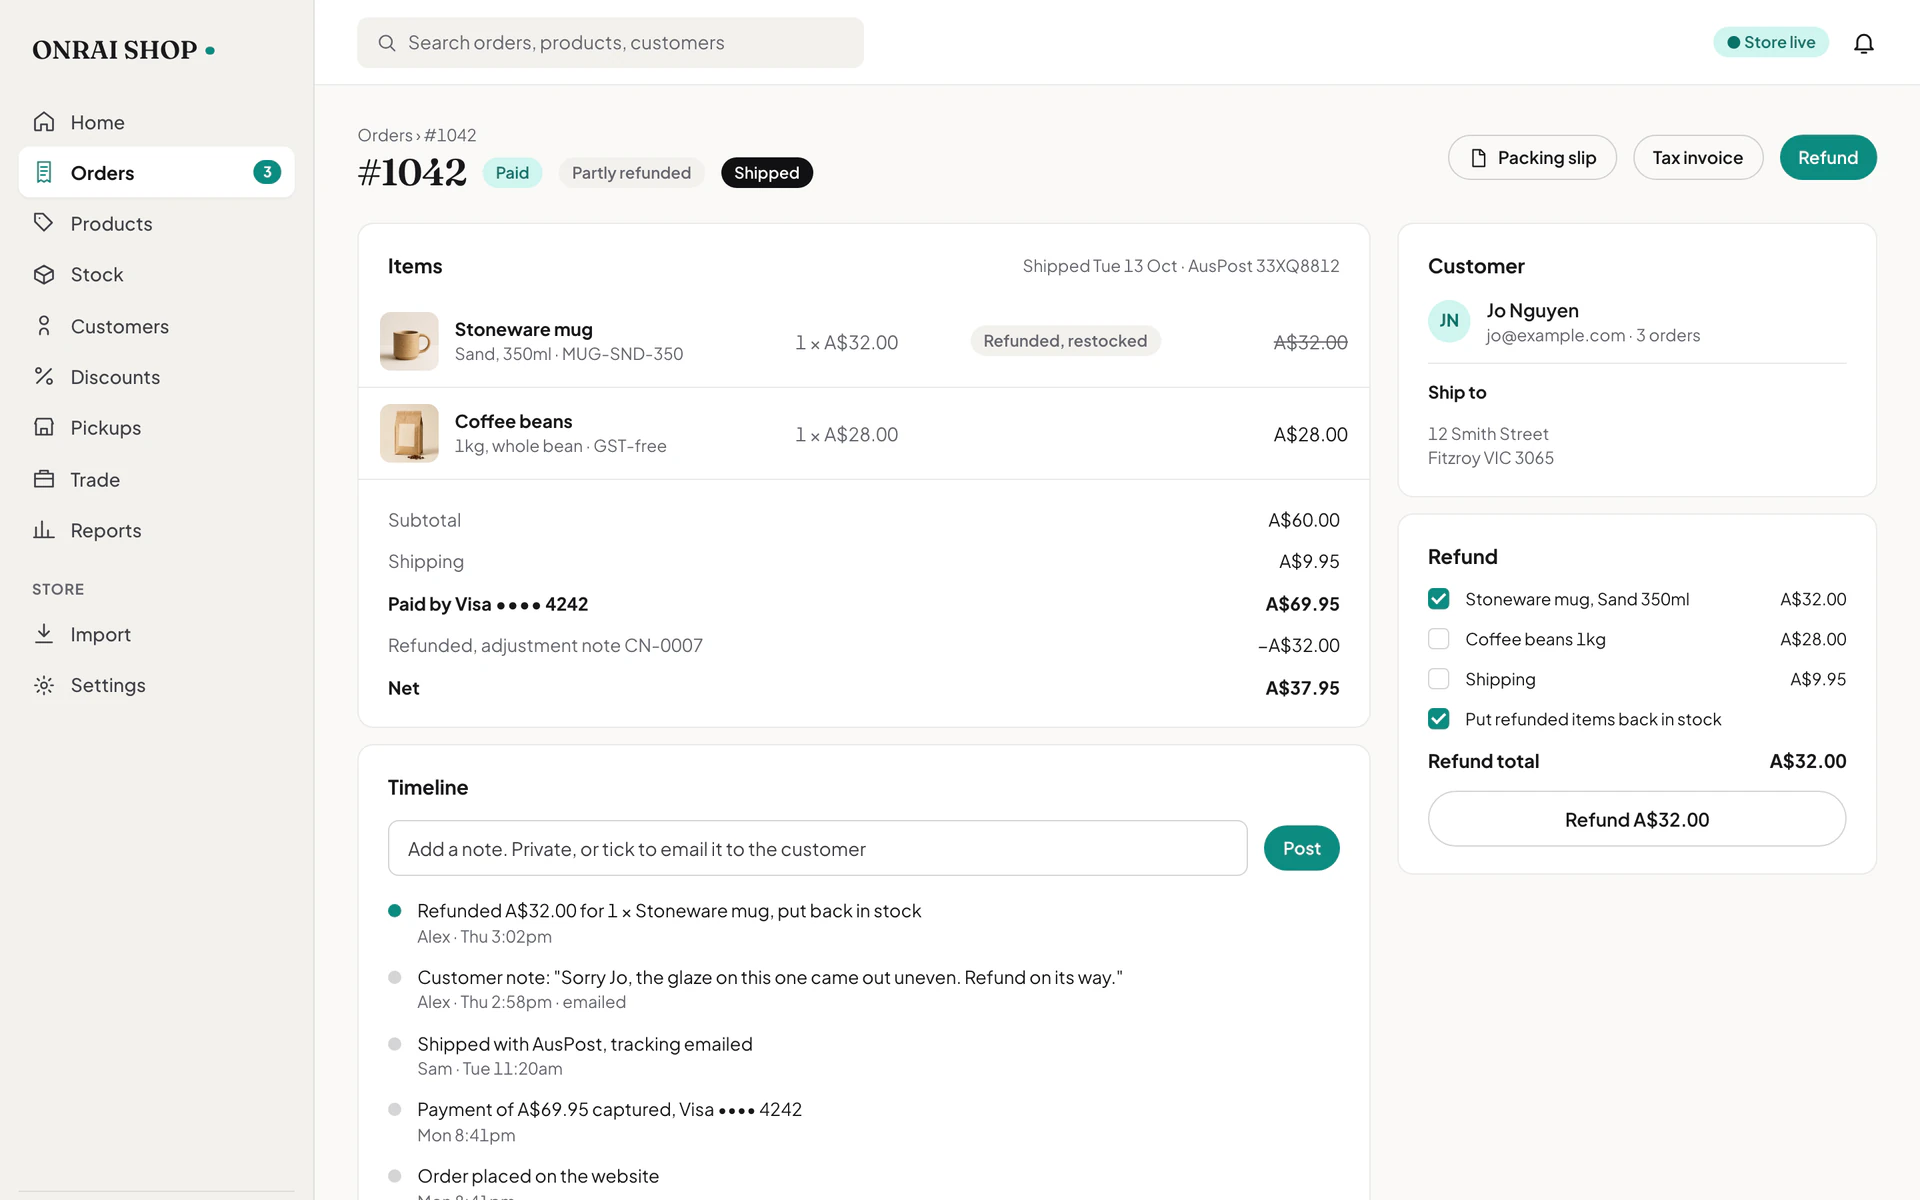Click customer name Jo Nguyen
The image size is (1920, 1200).
pos(1532,311)
